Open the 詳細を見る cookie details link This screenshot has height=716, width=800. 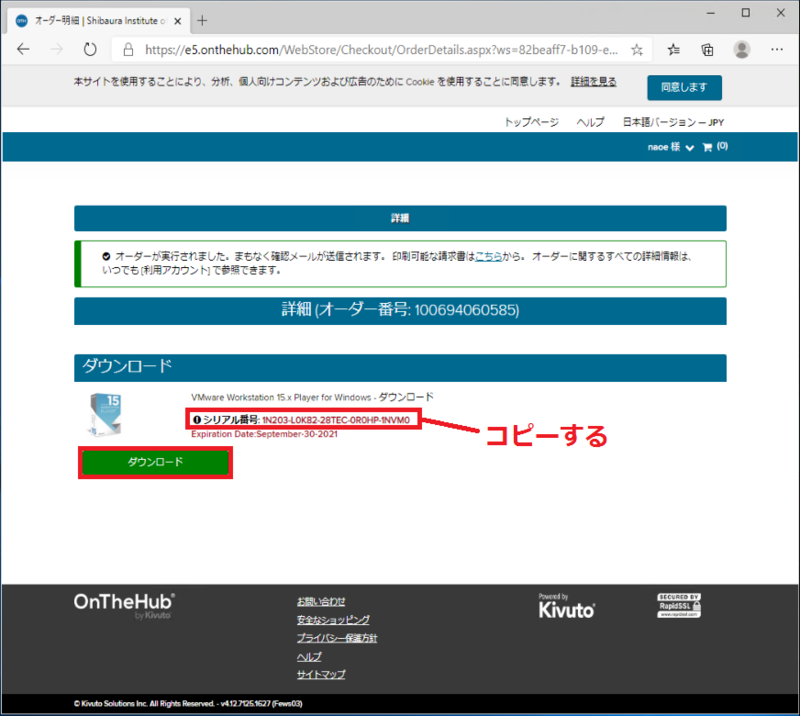593,82
